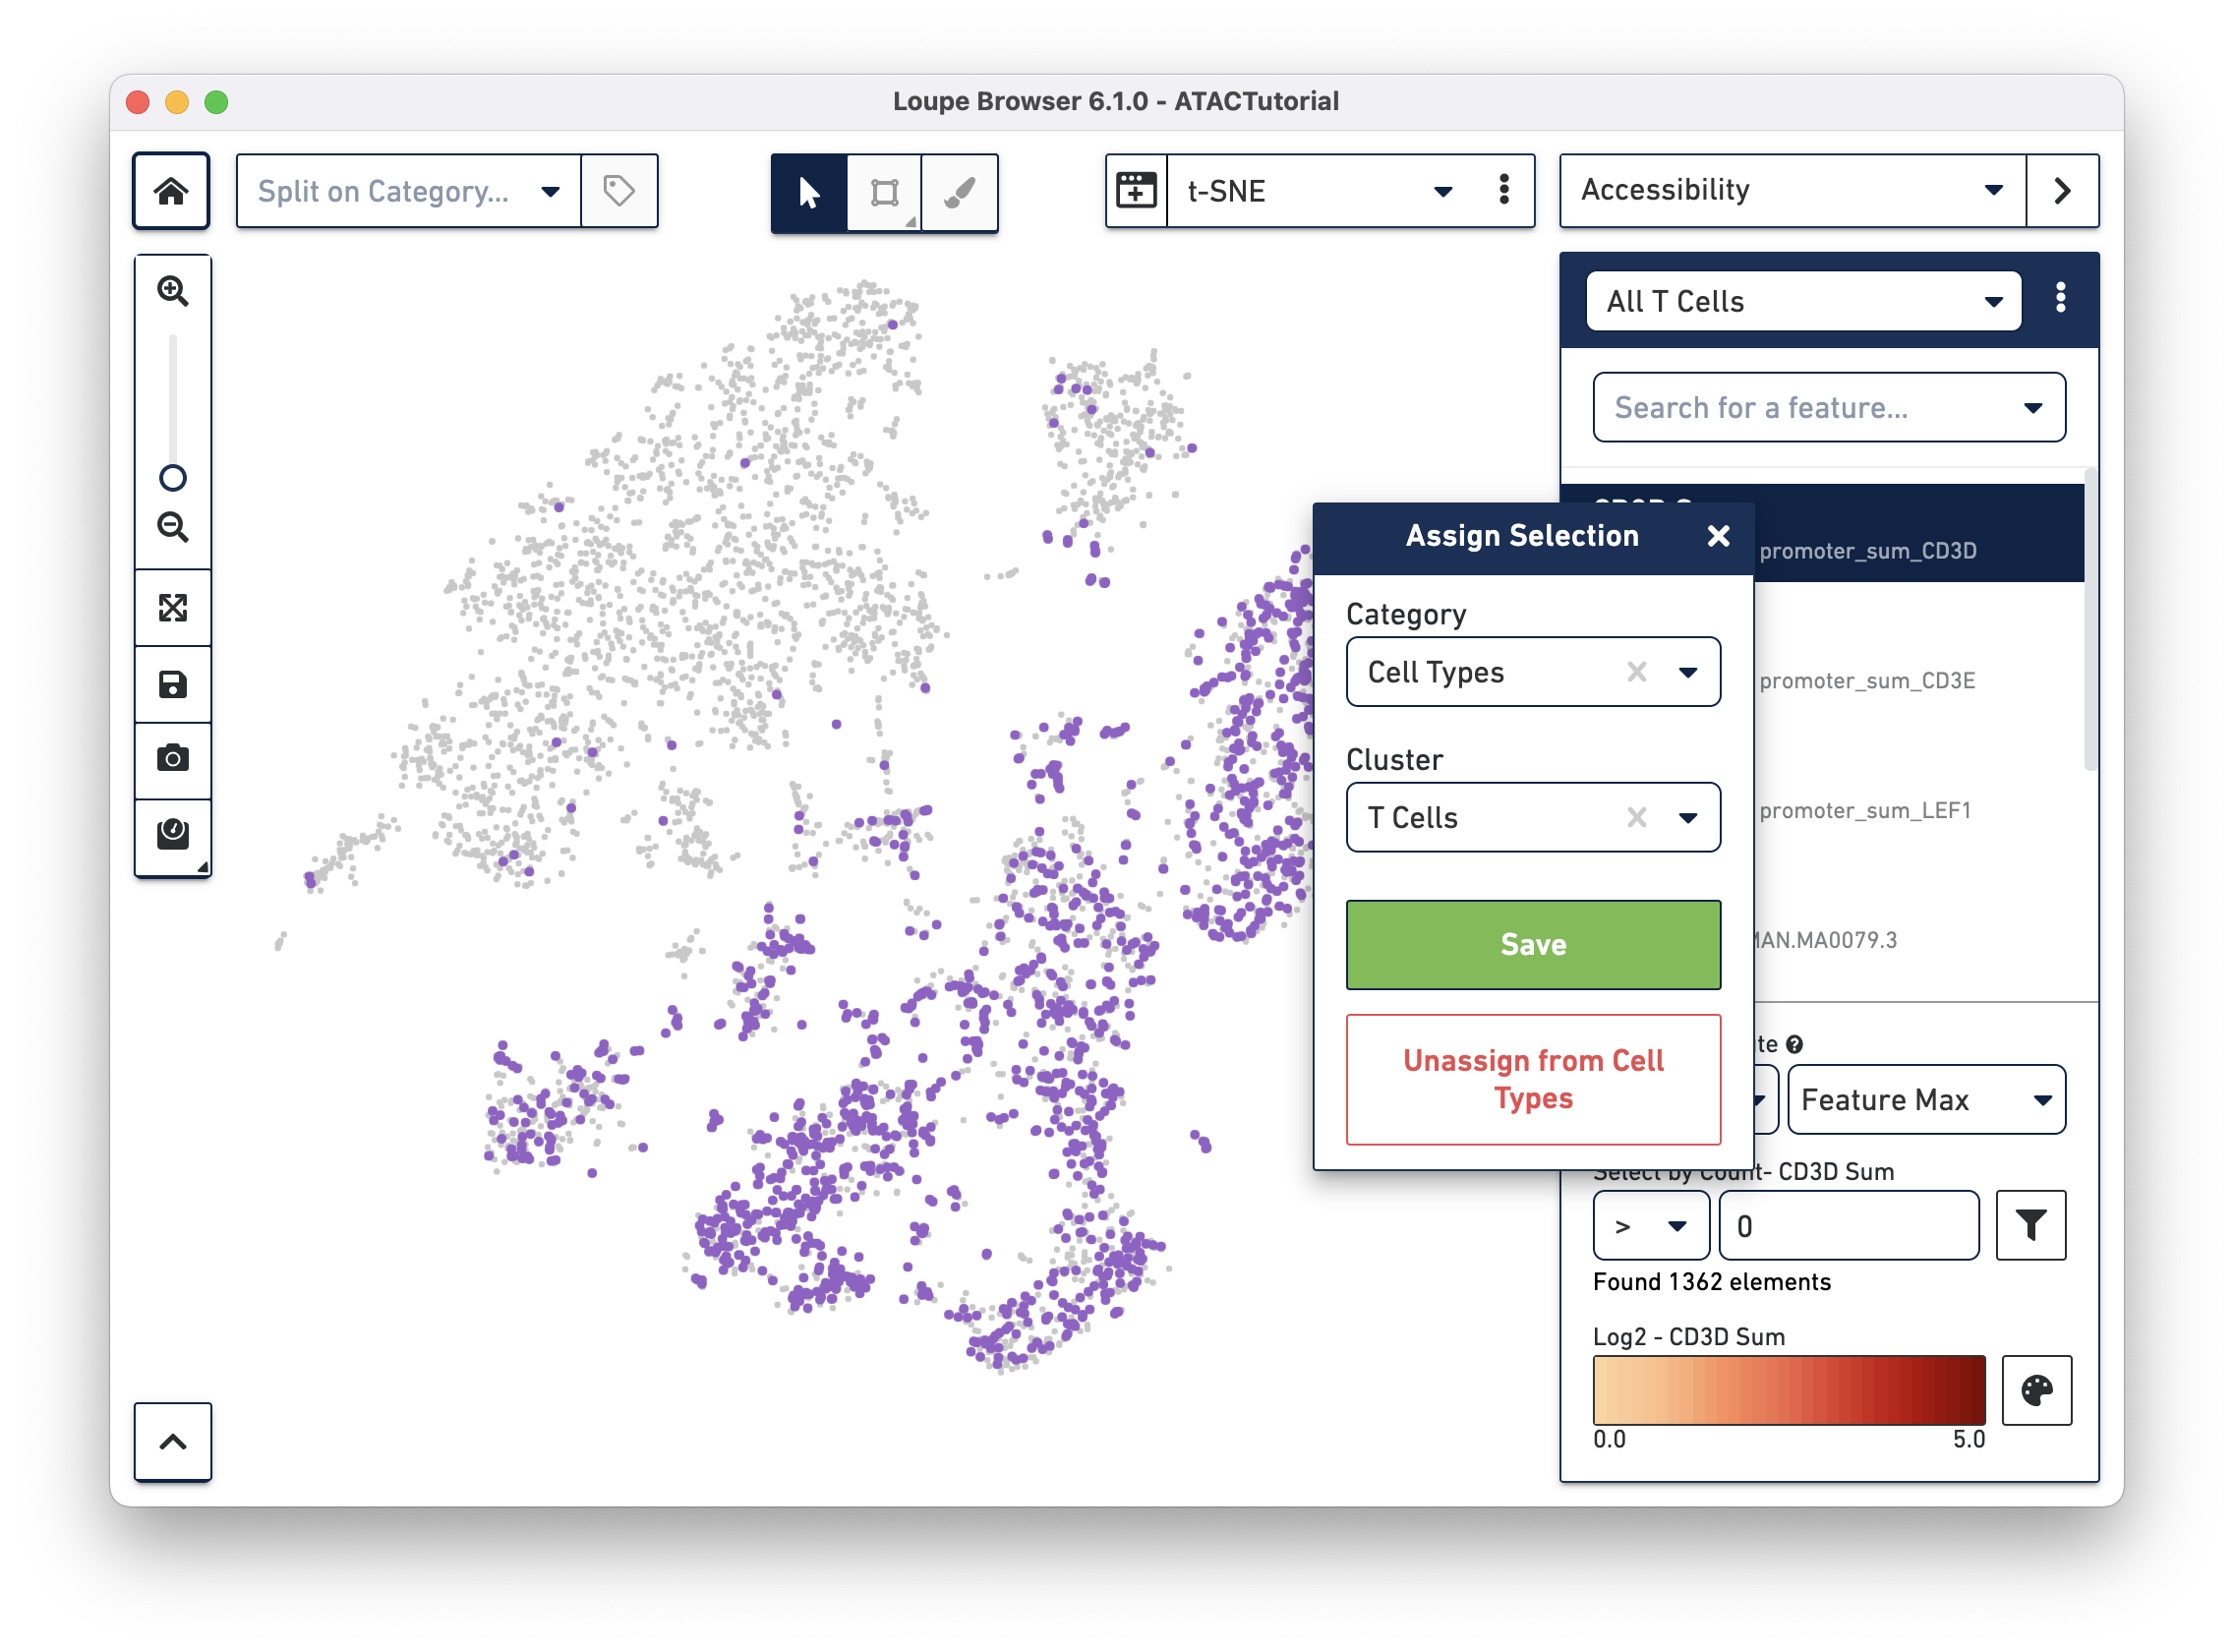Collapse the bottom panel chevron
Screen dimensions: 2234x1652
pos(173,1442)
